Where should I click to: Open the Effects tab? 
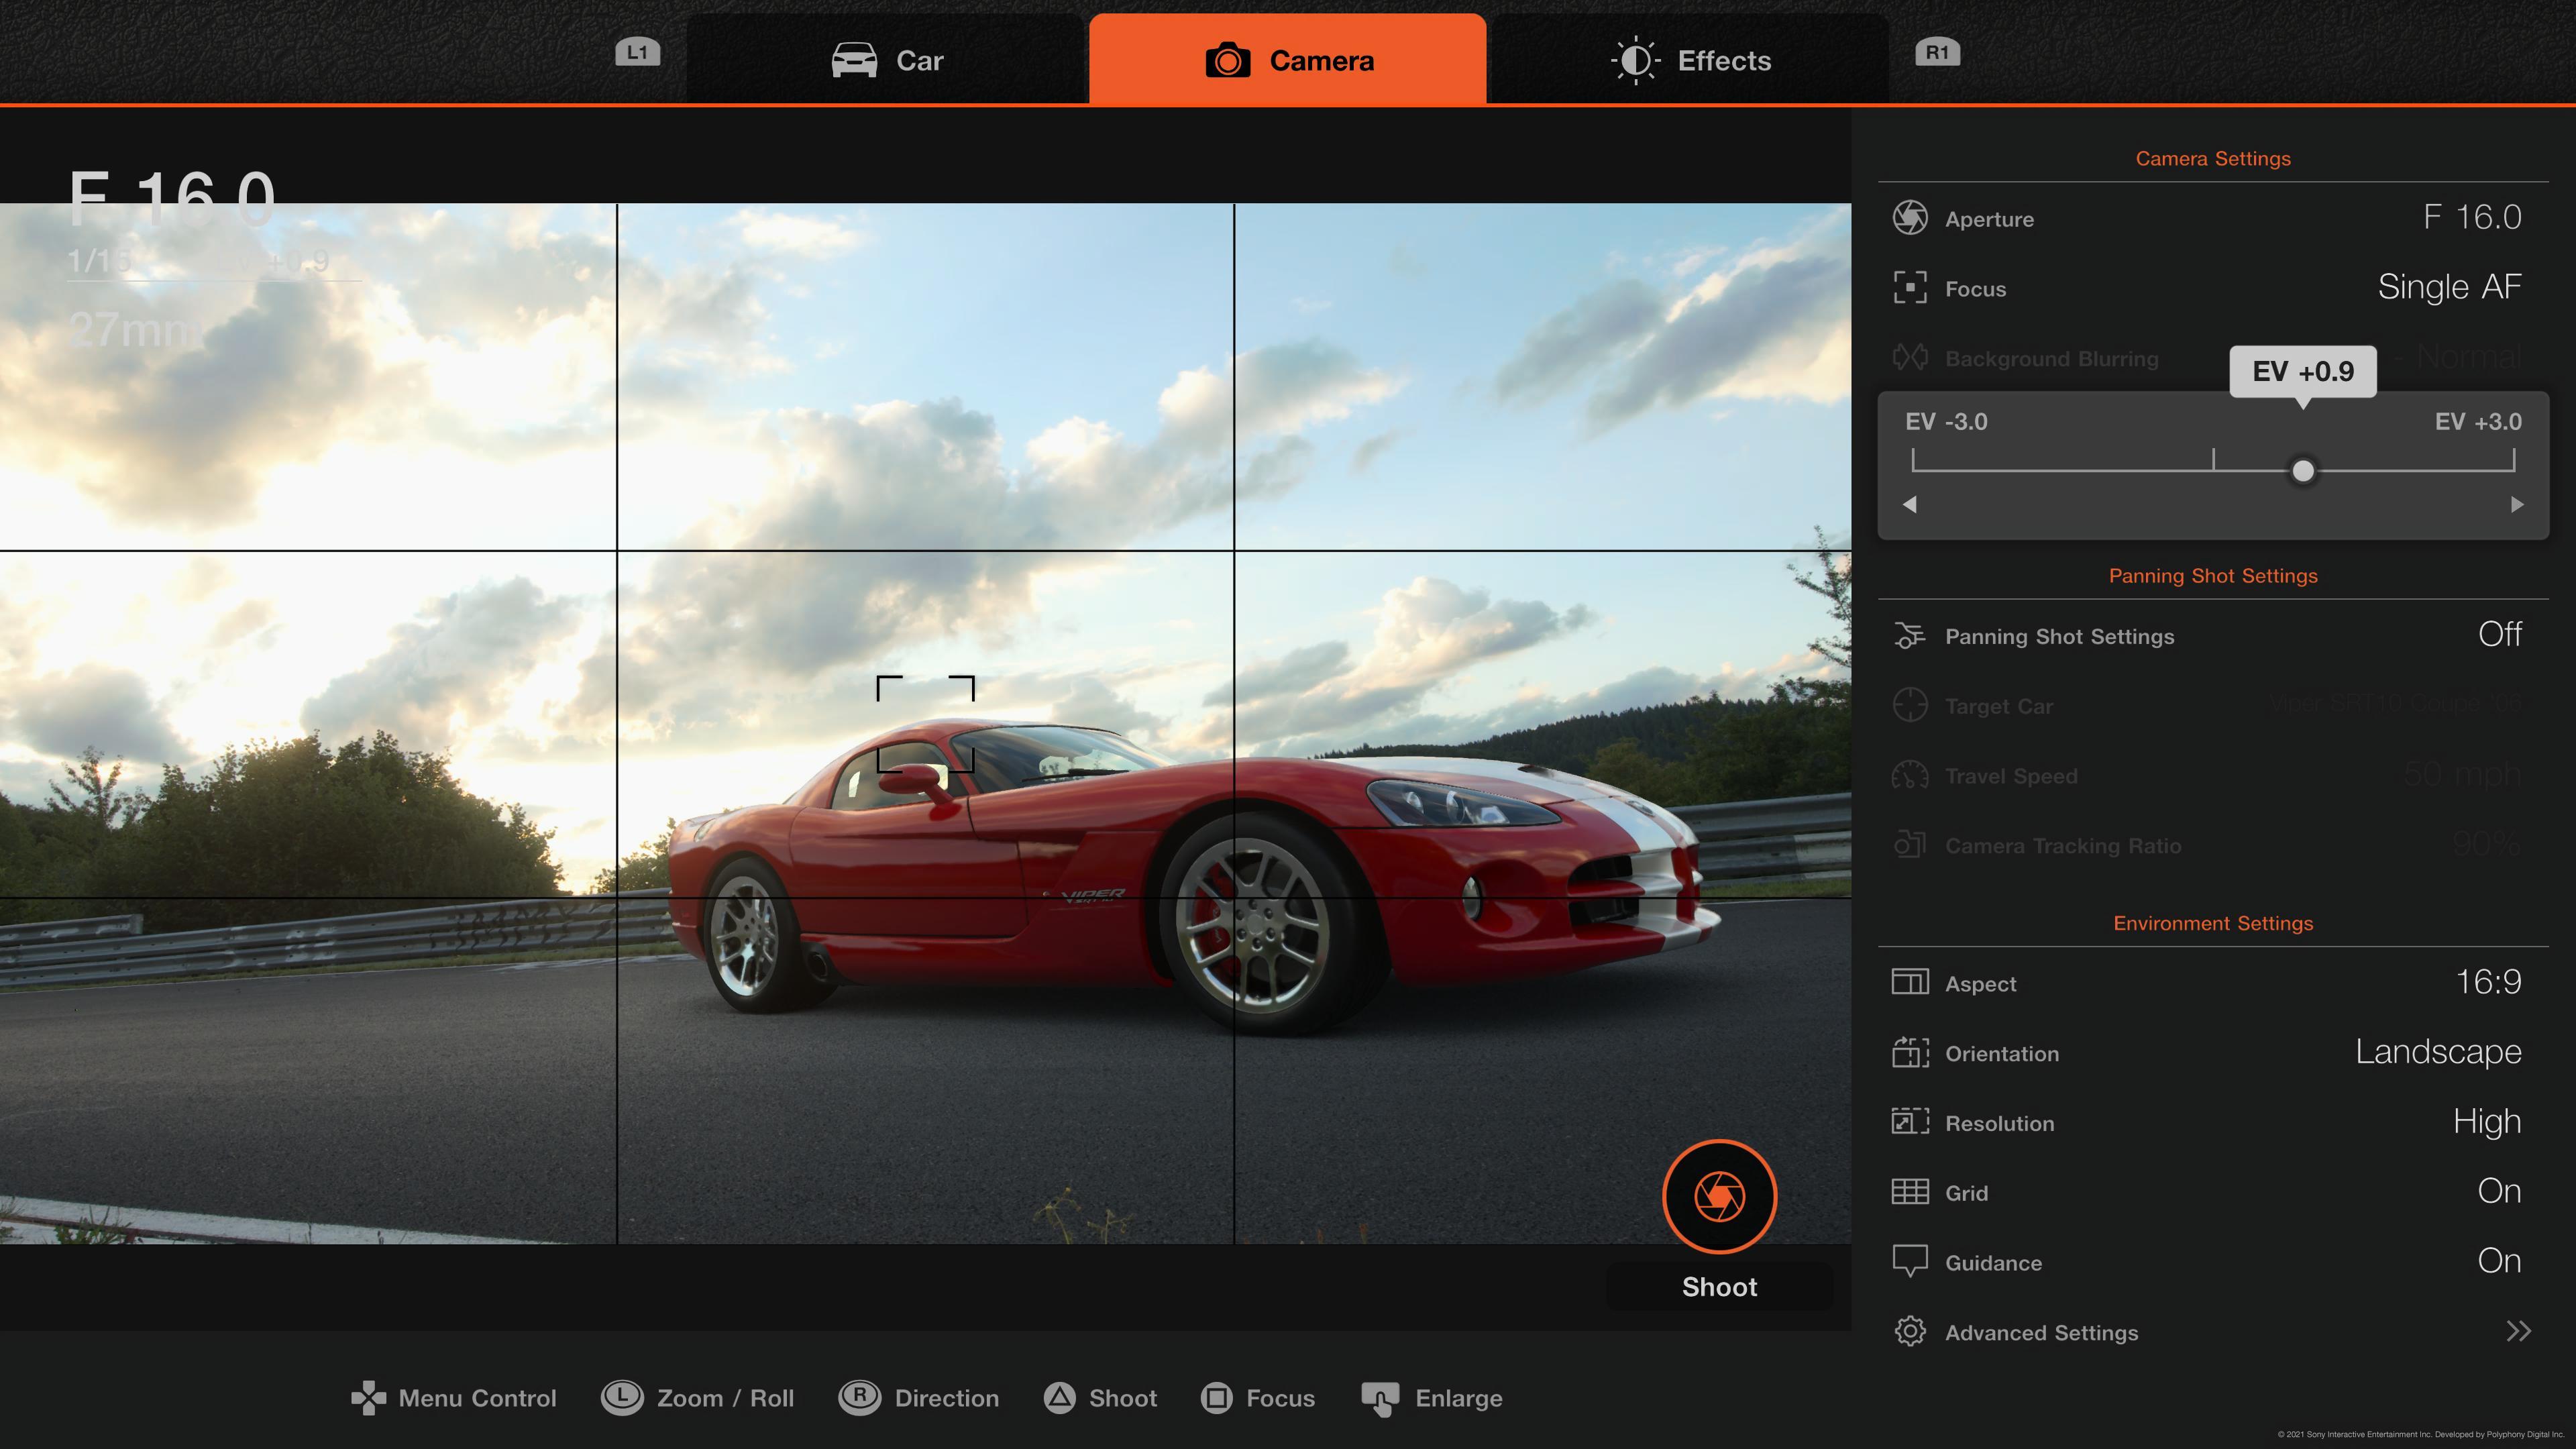pyautogui.click(x=1692, y=60)
